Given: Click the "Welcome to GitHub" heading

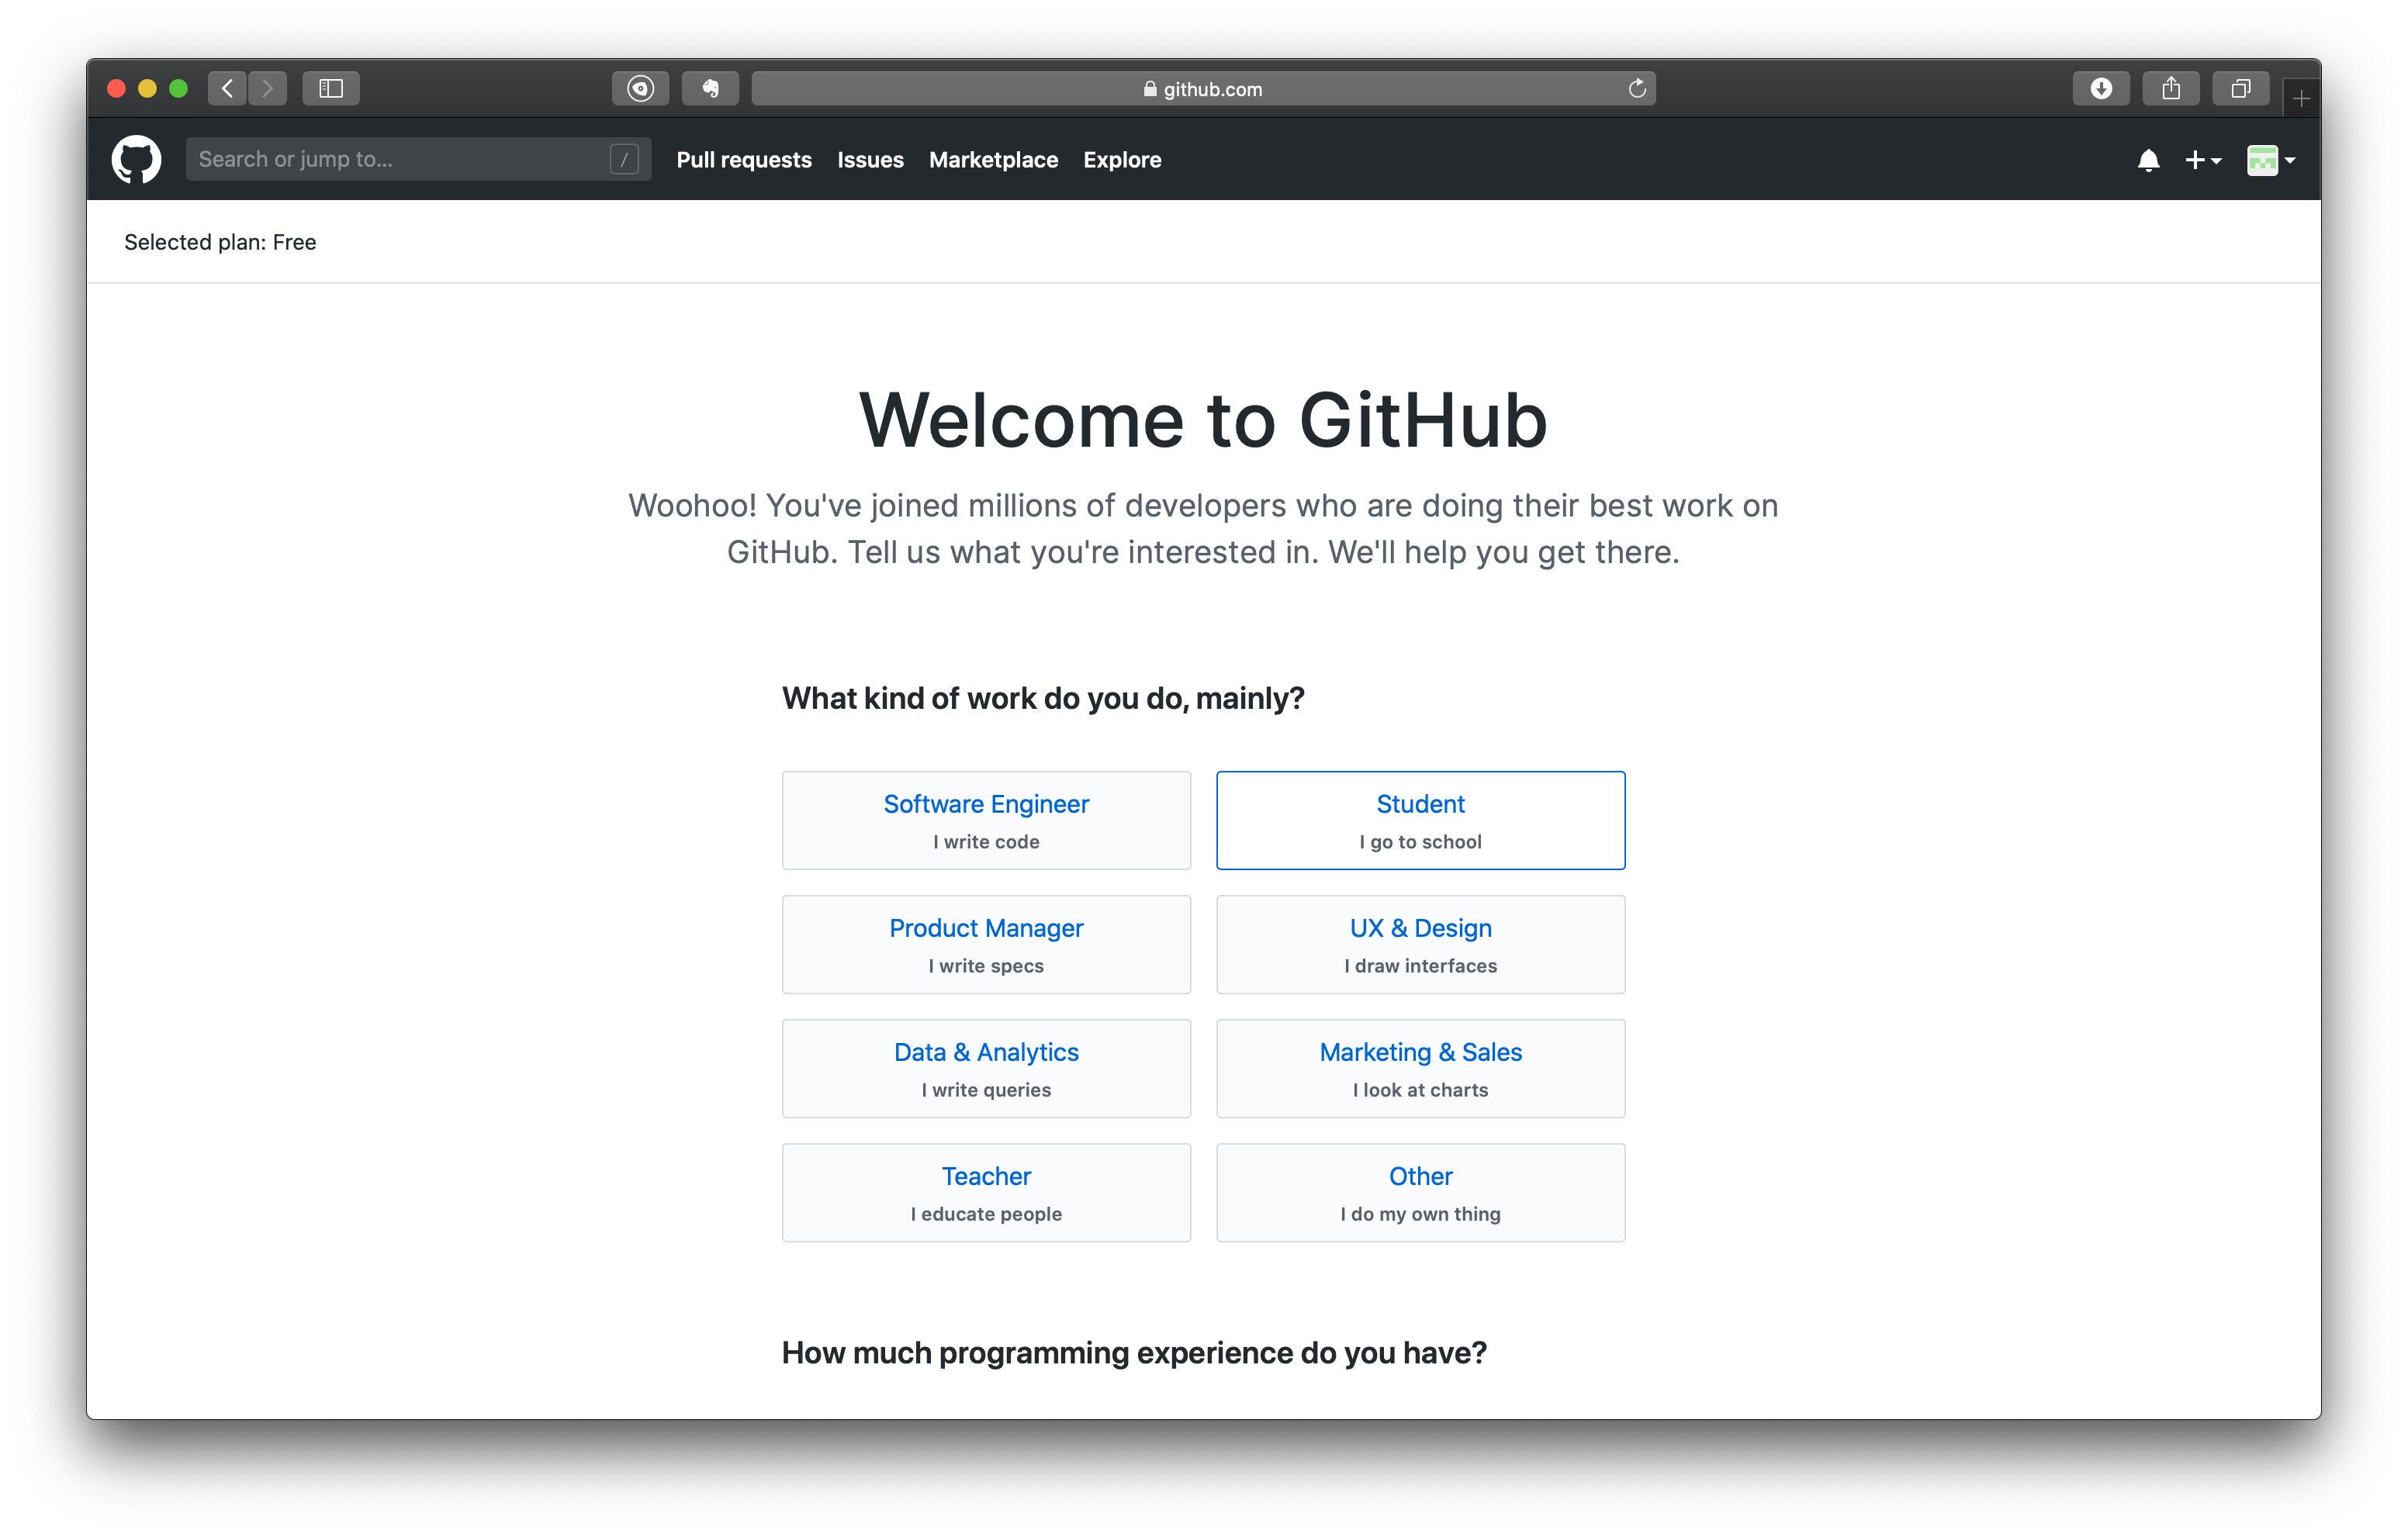Looking at the screenshot, I should (1203, 420).
